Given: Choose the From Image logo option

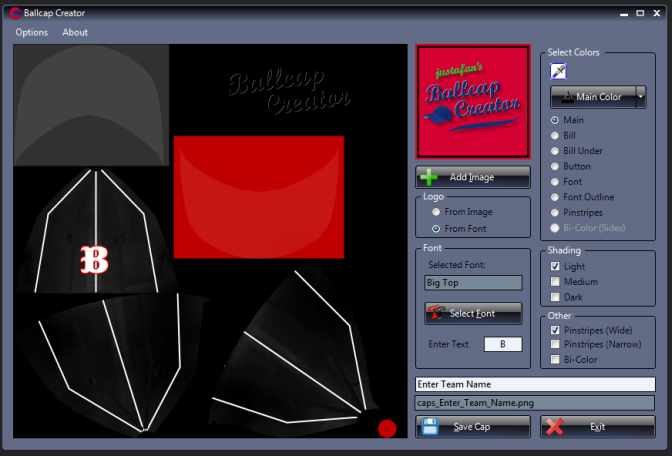Looking at the screenshot, I should pyautogui.click(x=436, y=213).
